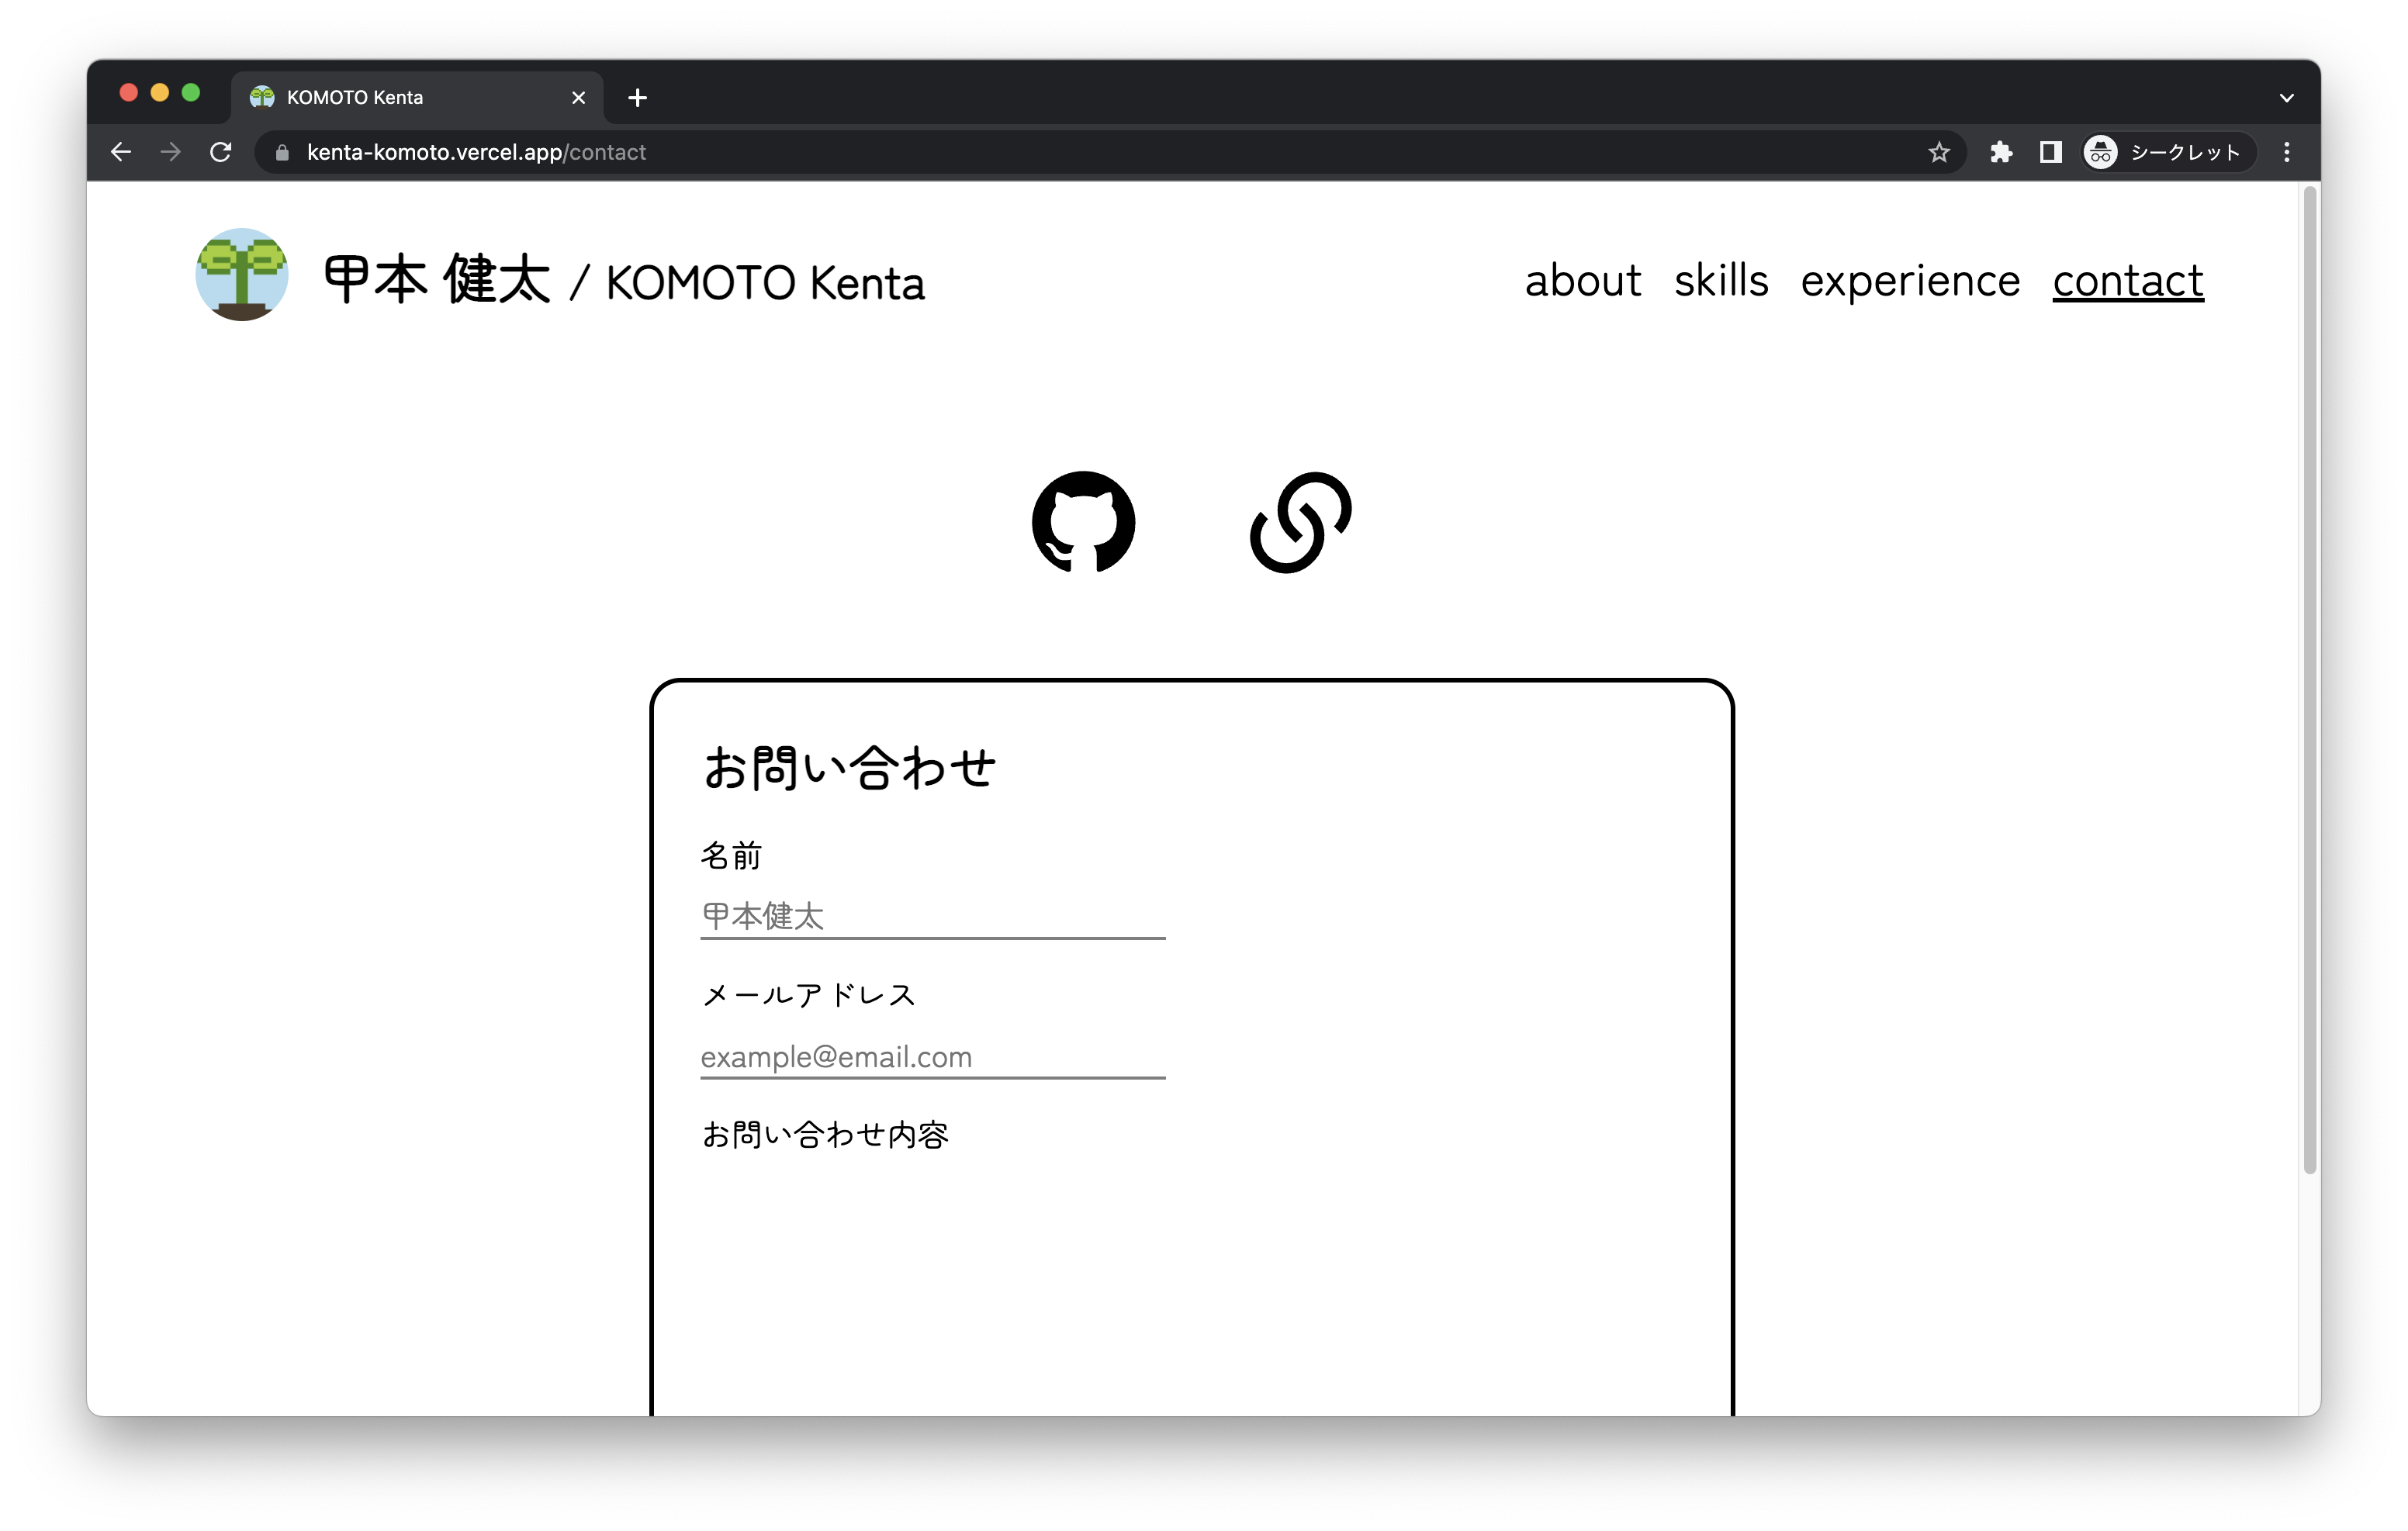Image resolution: width=2408 pixels, height=1531 pixels.
Task: Click the page's vertical scrollbar
Action: pos(2309,680)
